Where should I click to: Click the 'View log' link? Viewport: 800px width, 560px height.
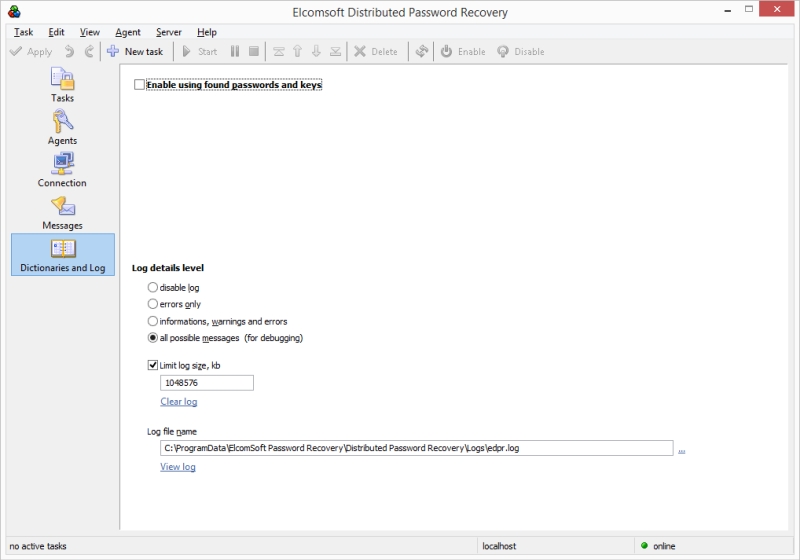(178, 467)
